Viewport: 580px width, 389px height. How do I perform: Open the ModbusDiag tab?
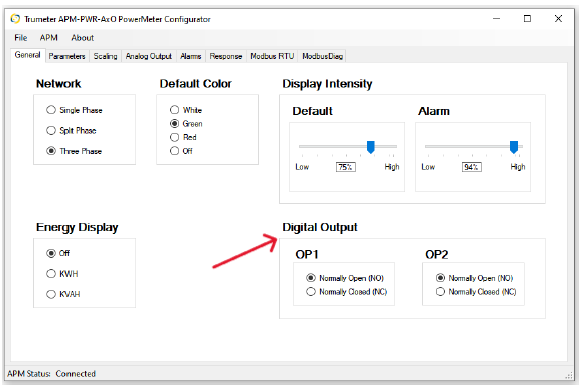pyautogui.click(x=323, y=56)
